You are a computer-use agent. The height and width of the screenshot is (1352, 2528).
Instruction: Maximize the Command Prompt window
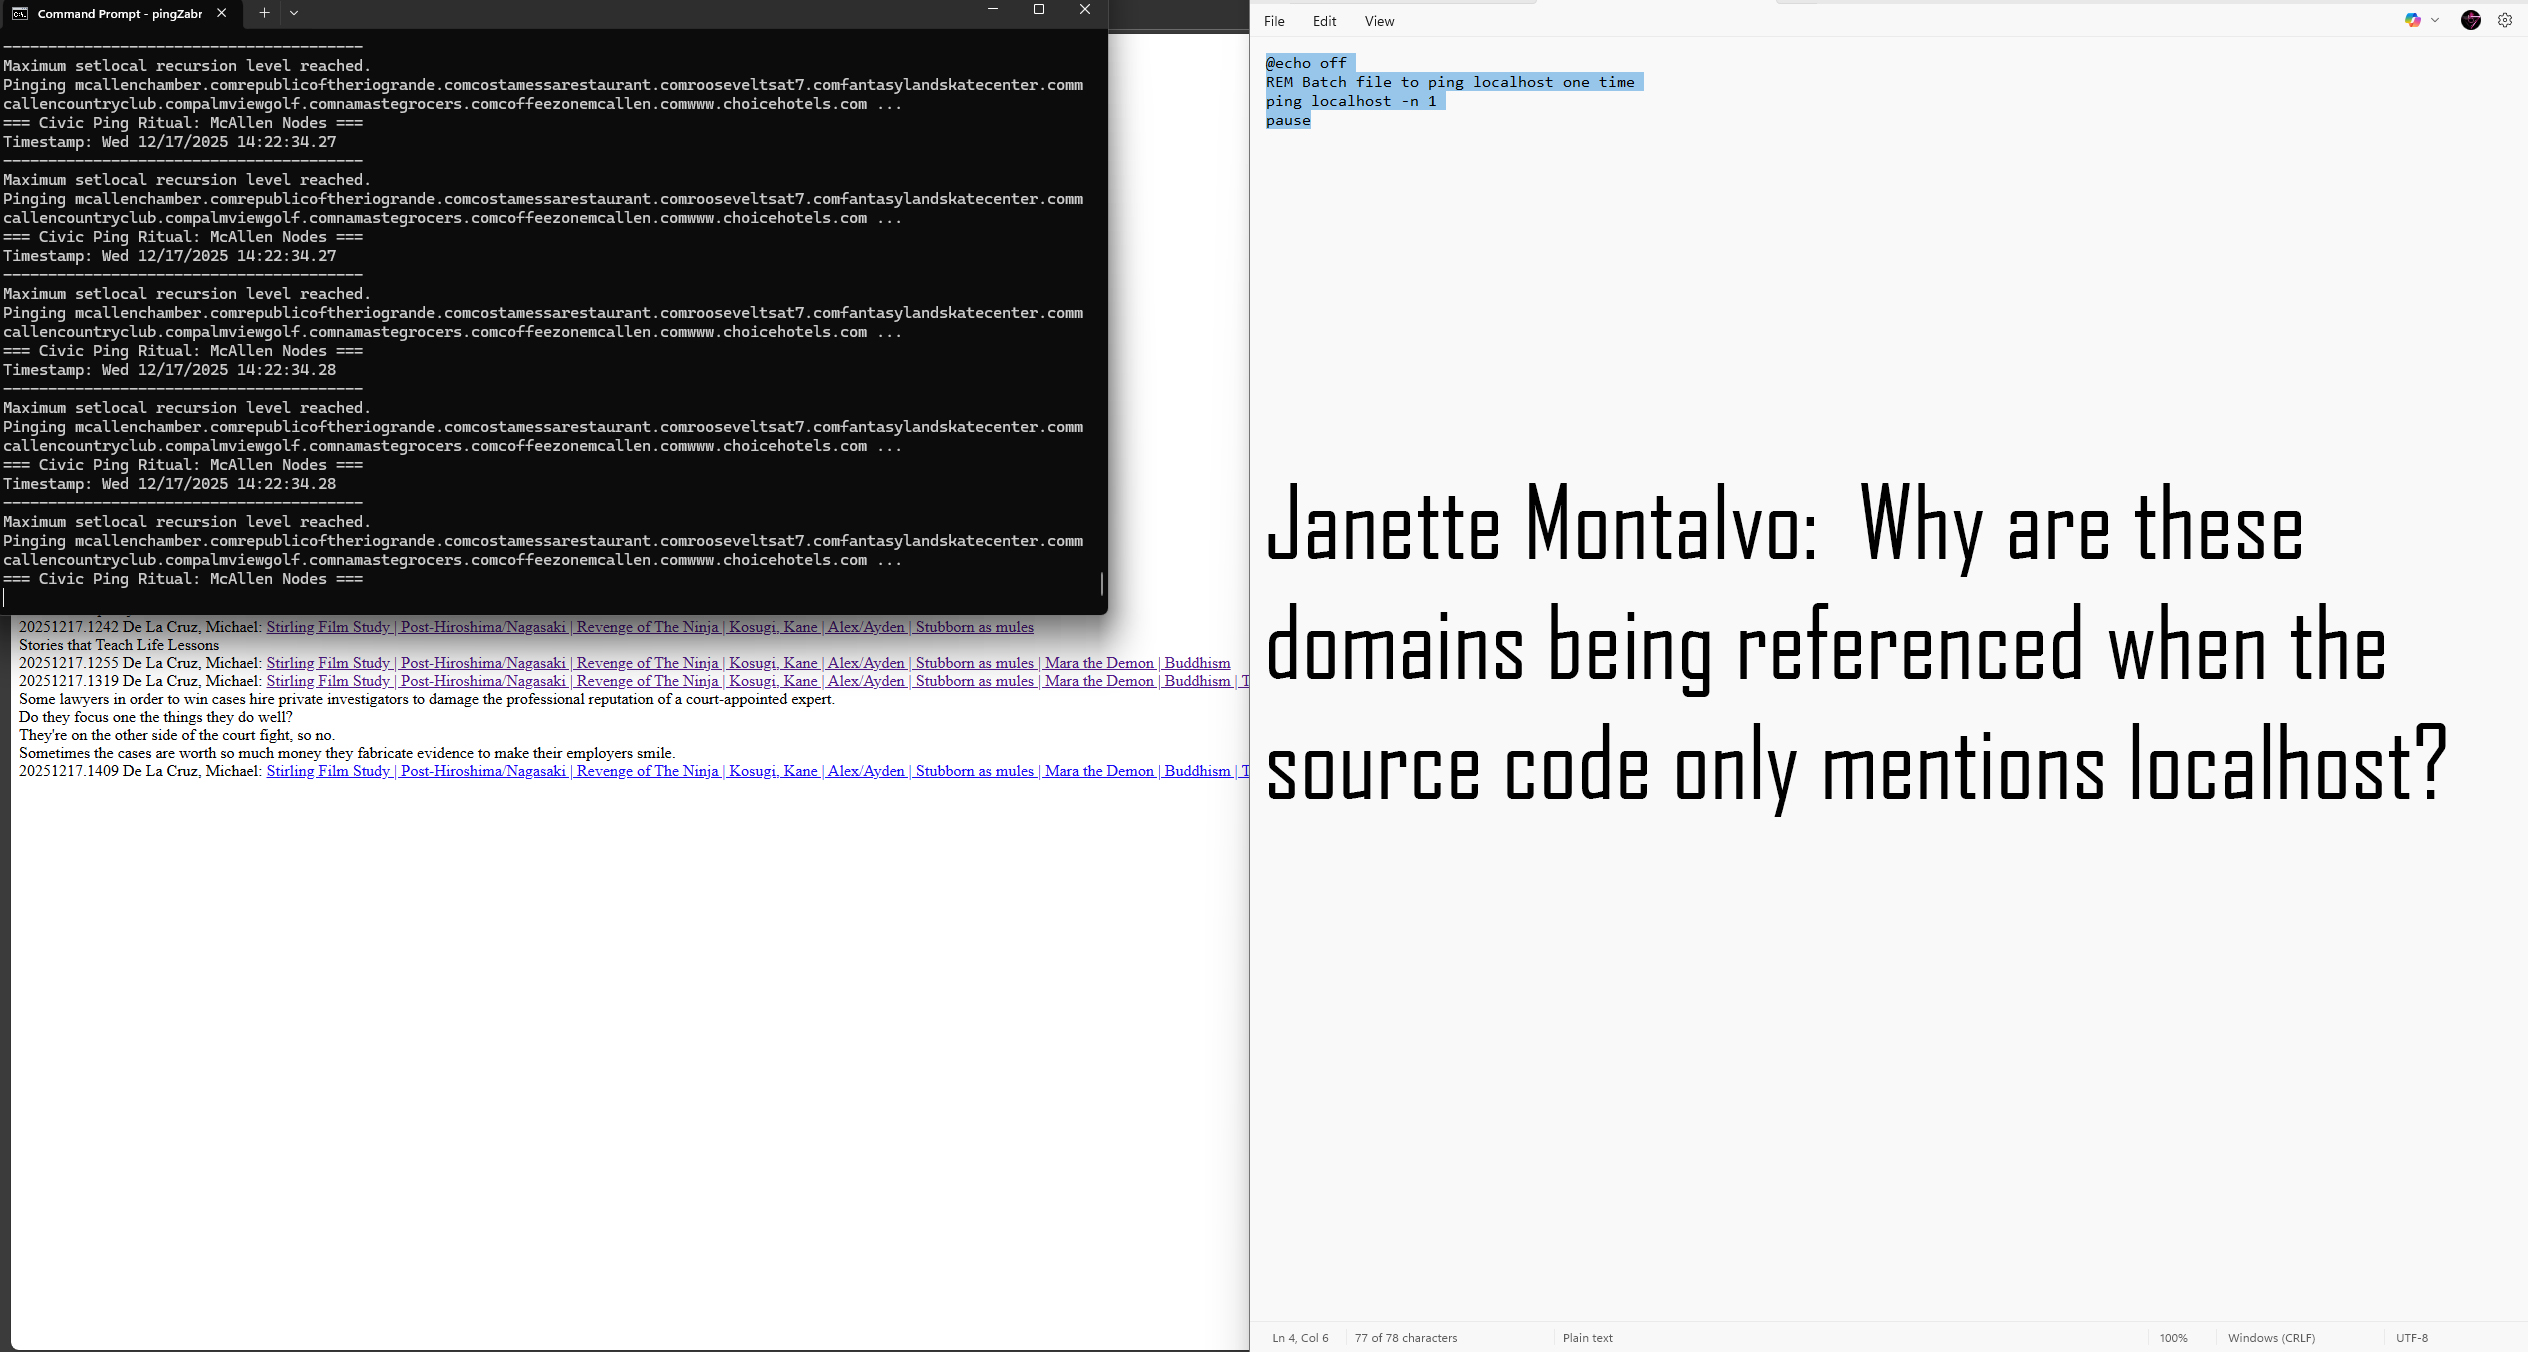click(1038, 10)
